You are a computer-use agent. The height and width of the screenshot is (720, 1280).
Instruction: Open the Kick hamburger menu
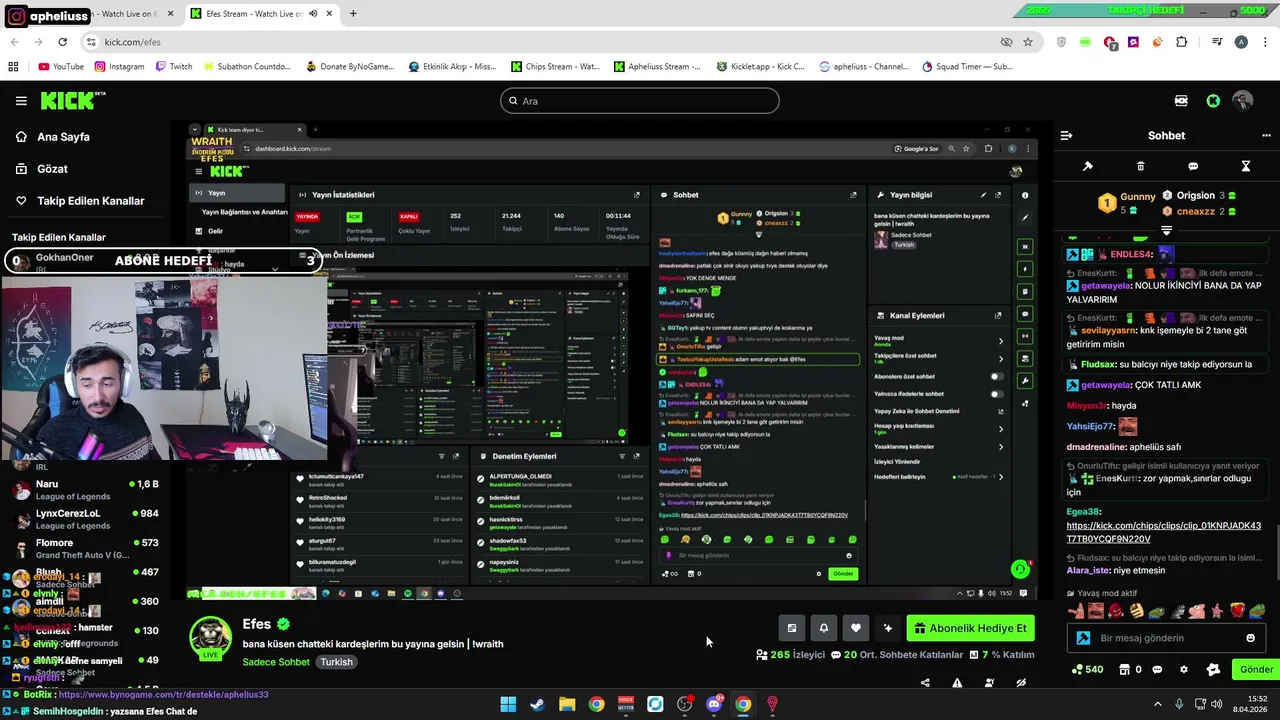tap(21, 101)
